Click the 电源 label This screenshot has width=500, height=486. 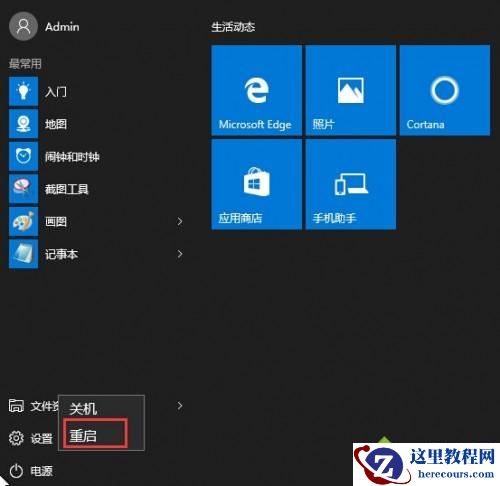tap(42, 471)
